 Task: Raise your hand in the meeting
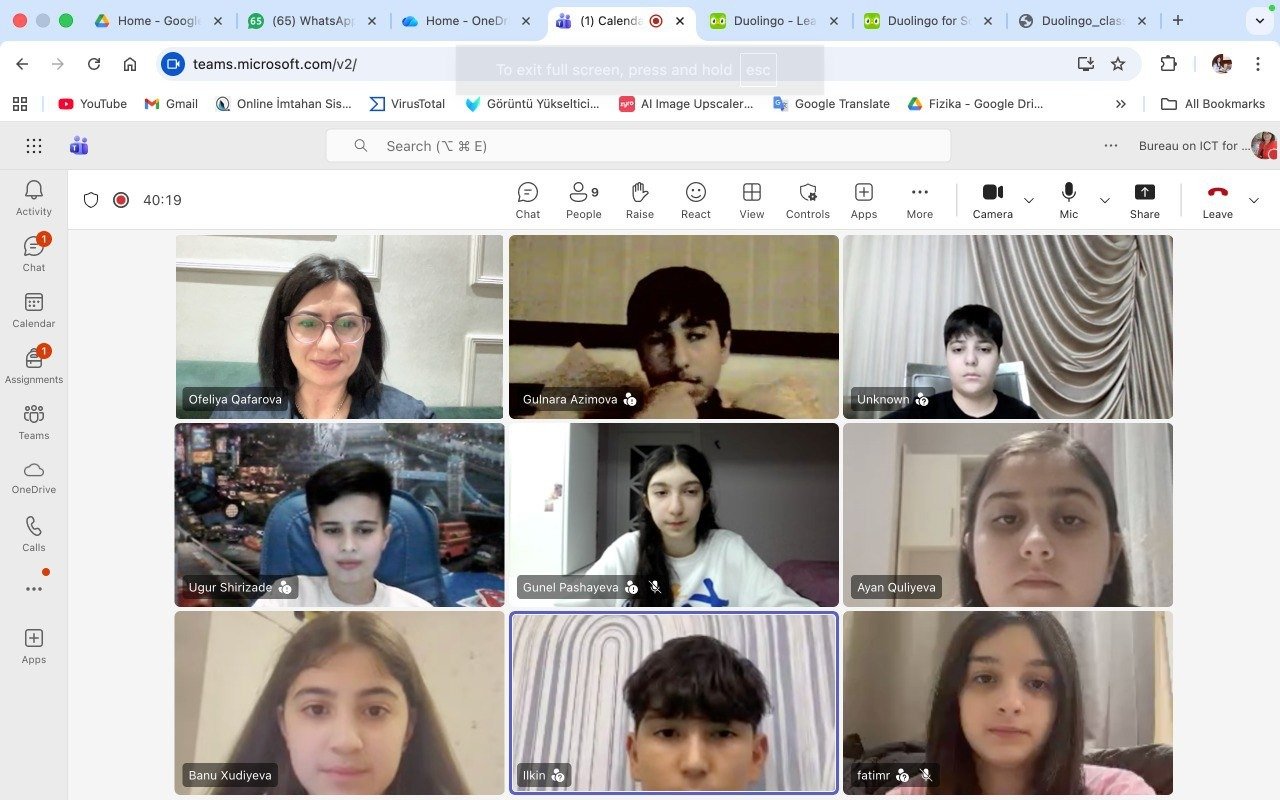click(x=640, y=200)
